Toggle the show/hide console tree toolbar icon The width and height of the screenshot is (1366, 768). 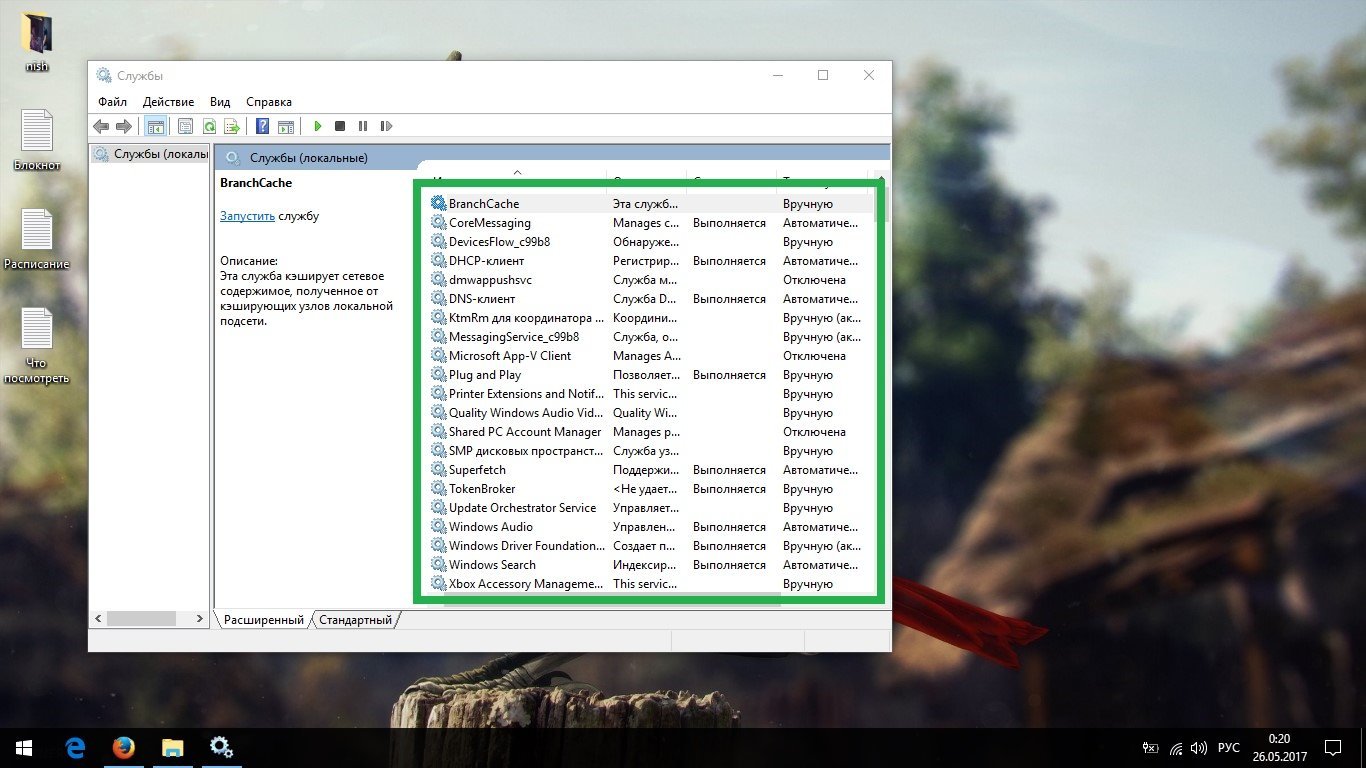pyautogui.click(x=155, y=126)
